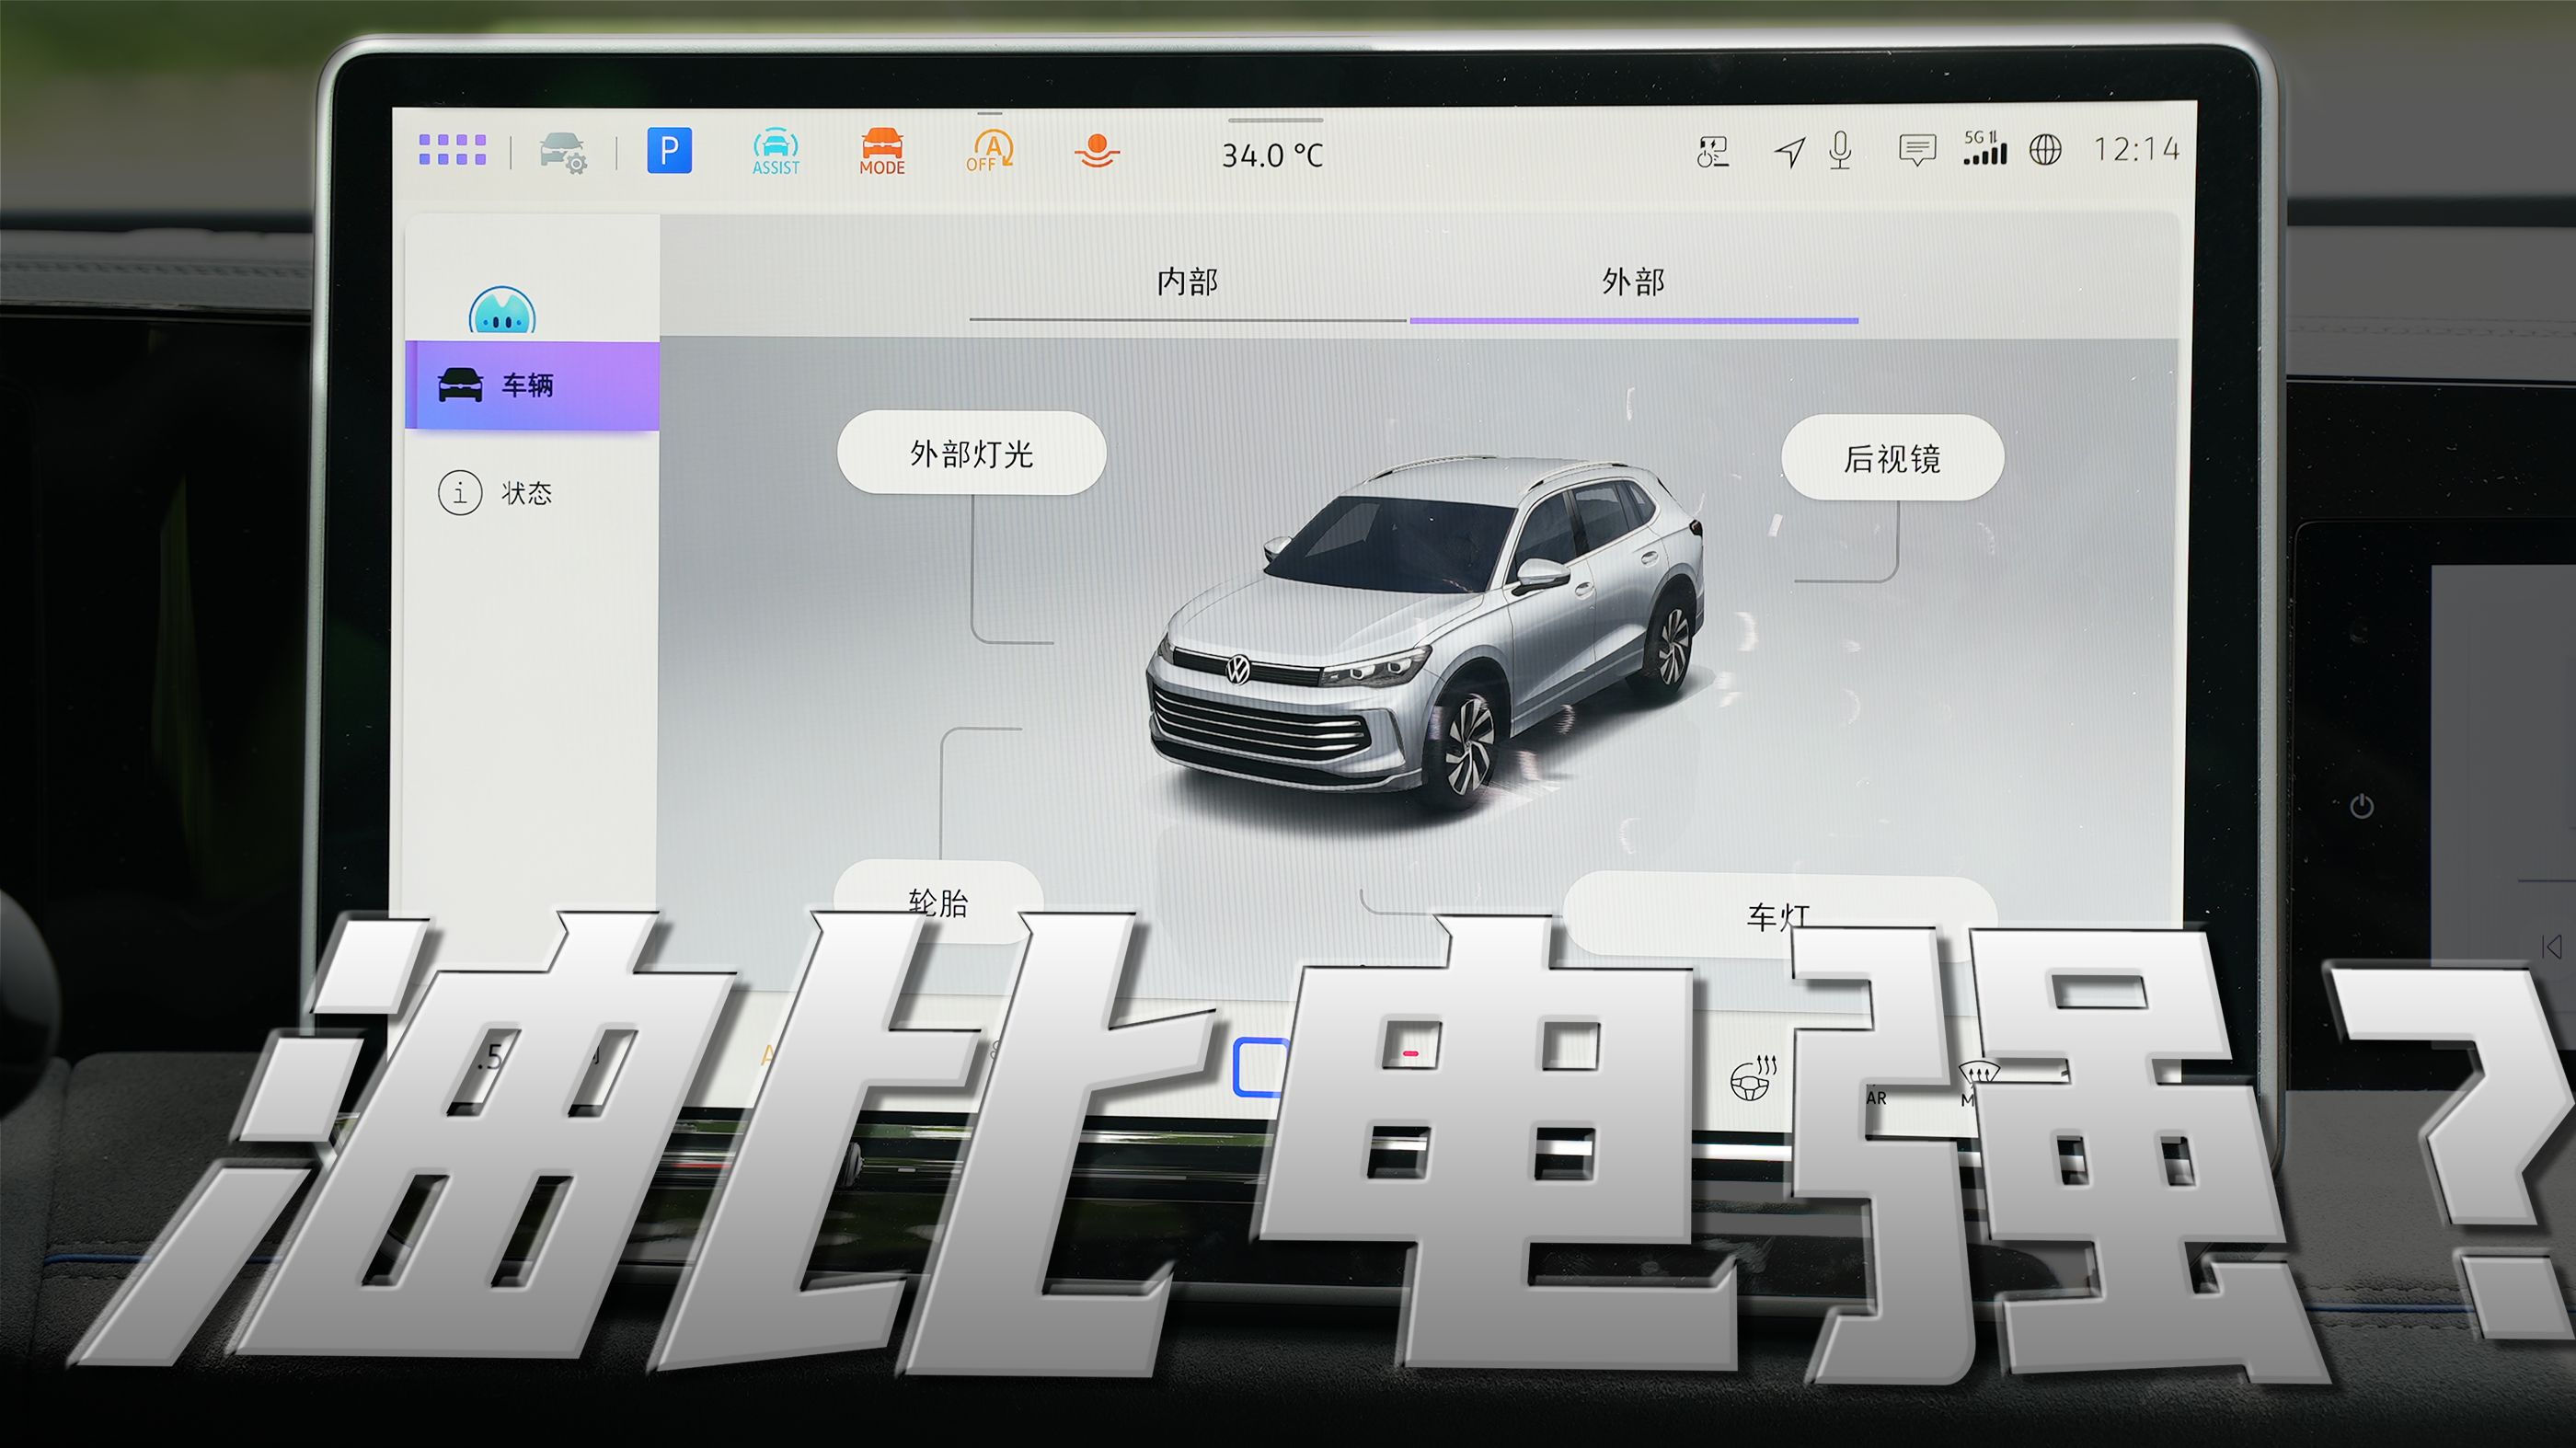This screenshot has width=2576, height=1448.
Task: Tap the navigation arrow location icon
Action: [x=1789, y=152]
